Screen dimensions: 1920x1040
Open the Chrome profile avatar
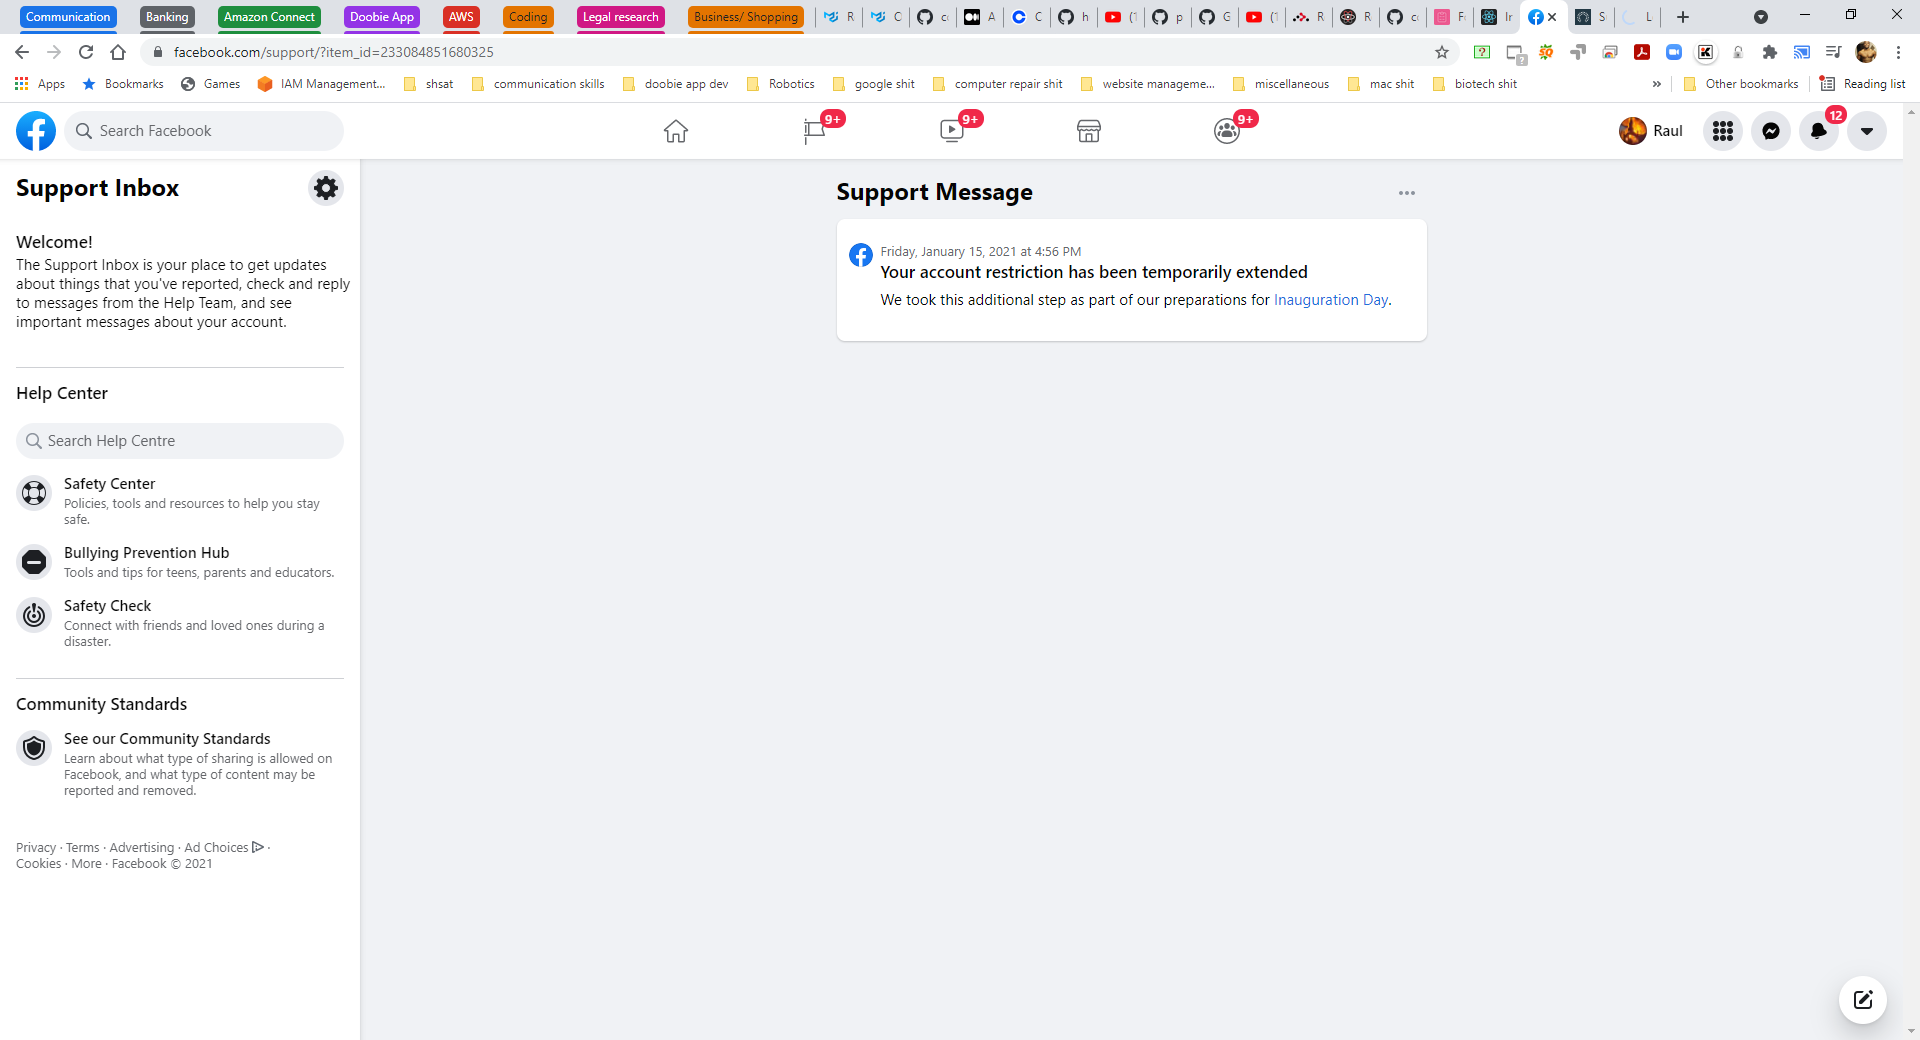coord(1866,52)
